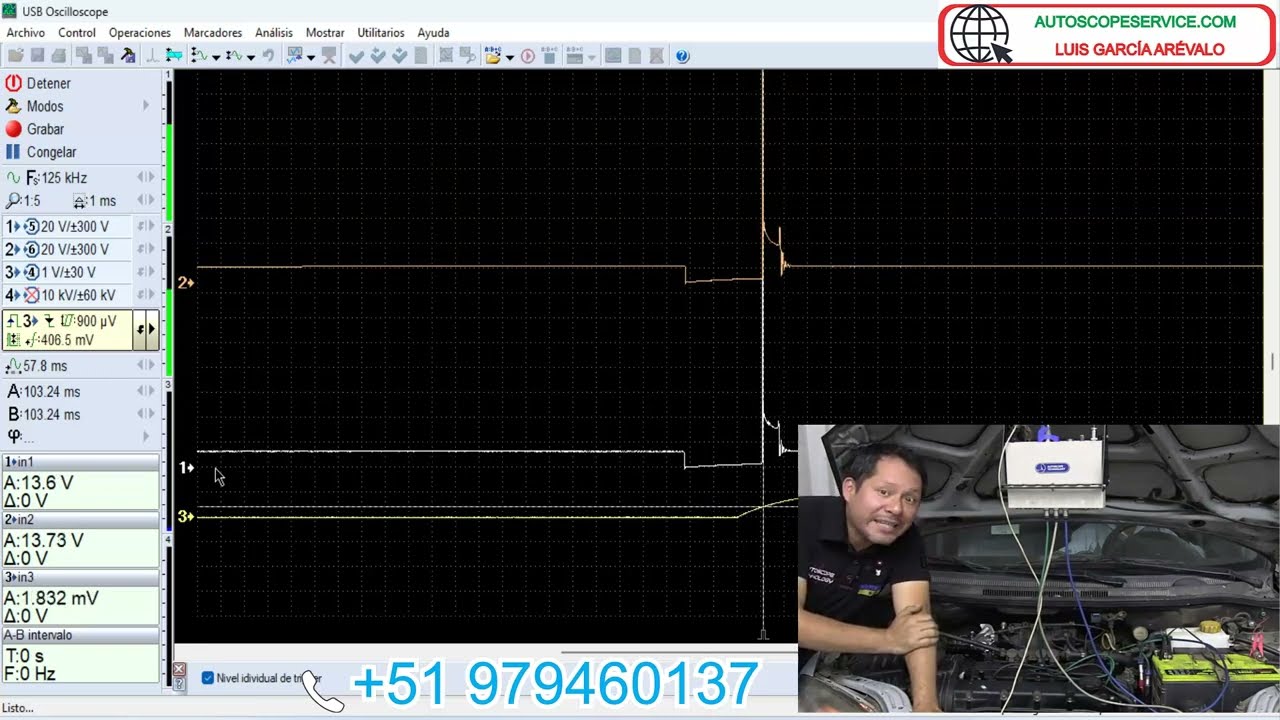1280x720 pixels.
Task: Click the undo arrow toolbar icon
Action: click(268, 56)
